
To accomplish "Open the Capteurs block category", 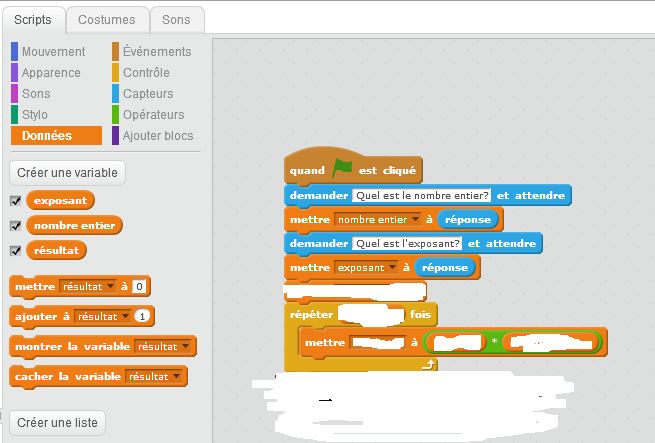I will point(147,93).
